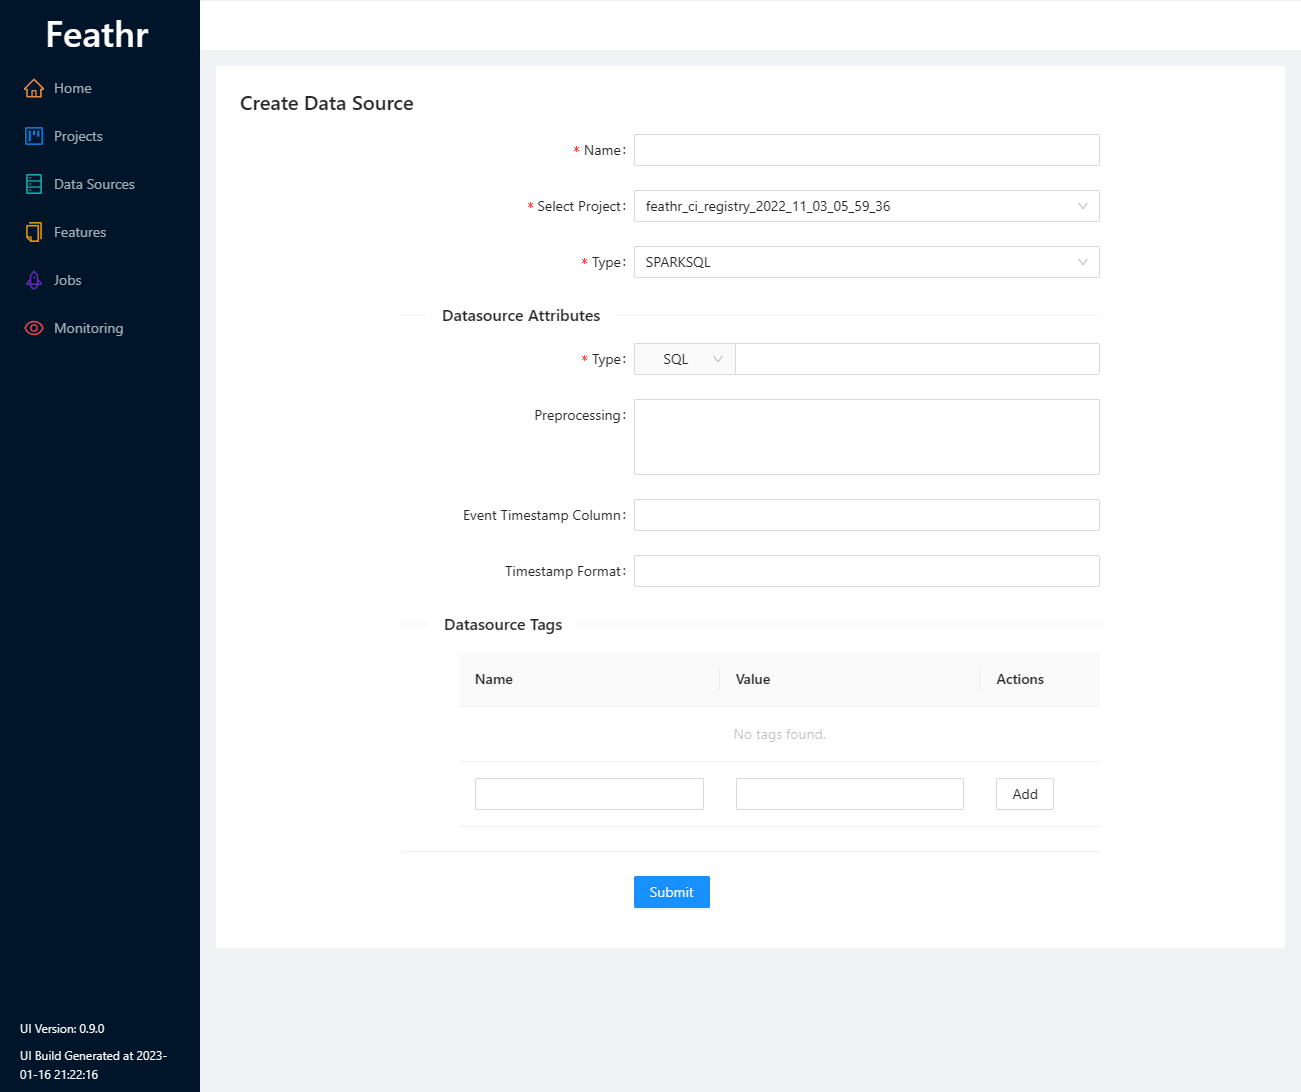1301x1092 pixels.
Task: Focus the Preprocessing text area
Action: click(x=867, y=437)
